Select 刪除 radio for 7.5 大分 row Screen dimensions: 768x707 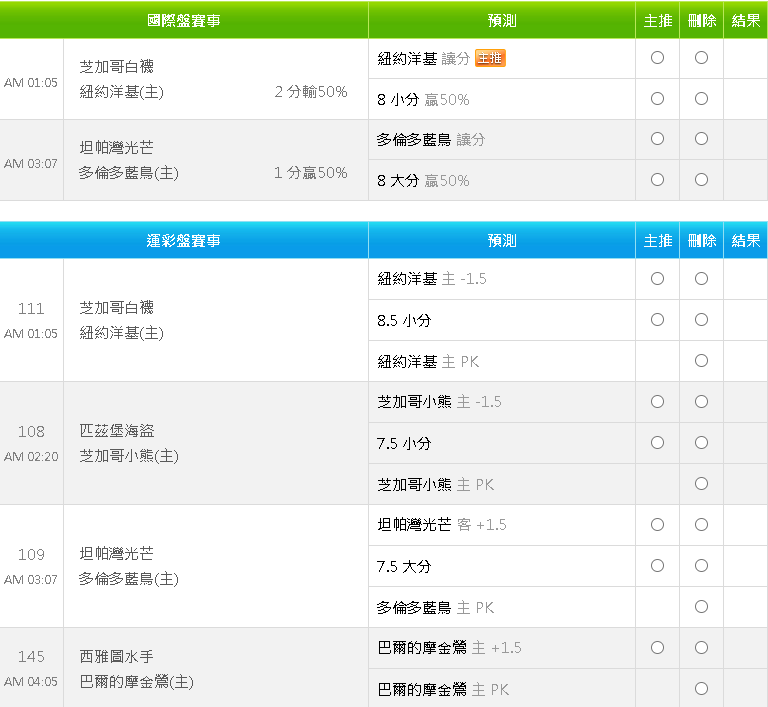(x=701, y=566)
